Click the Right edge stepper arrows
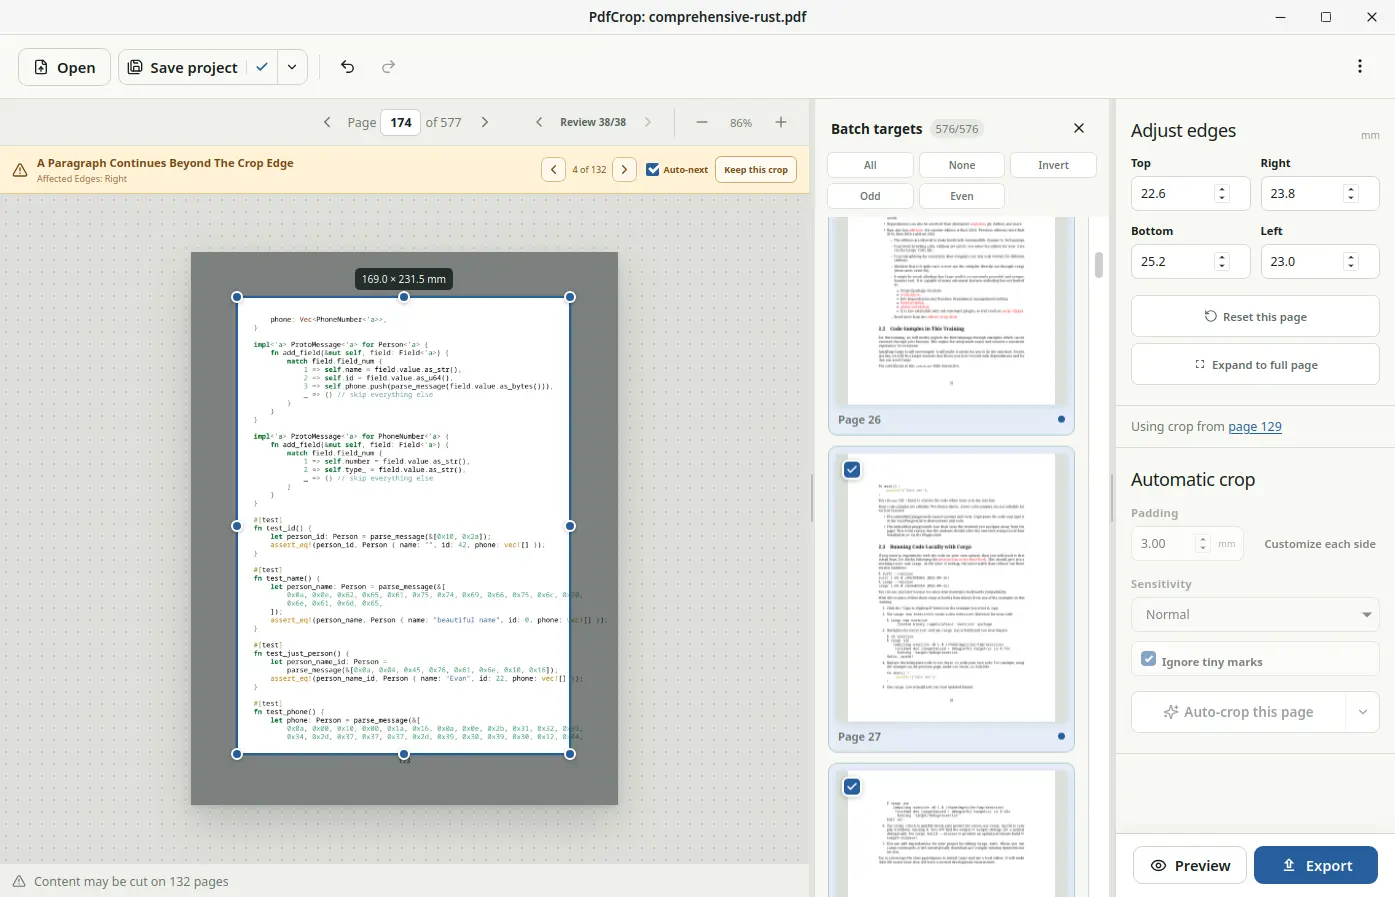Image resolution: width=1395 pixels, height=897 pixels. click(1351, 194)
